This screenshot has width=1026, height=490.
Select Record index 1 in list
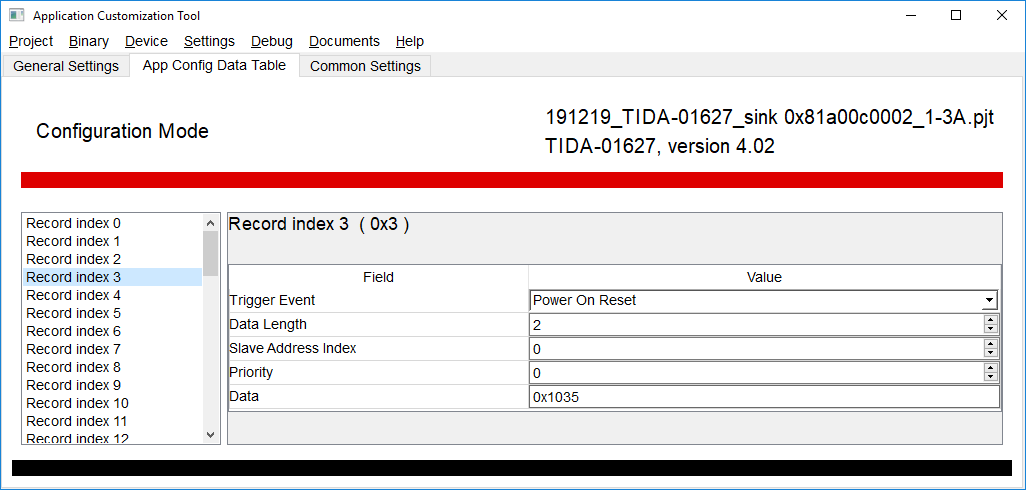(113, 241)
